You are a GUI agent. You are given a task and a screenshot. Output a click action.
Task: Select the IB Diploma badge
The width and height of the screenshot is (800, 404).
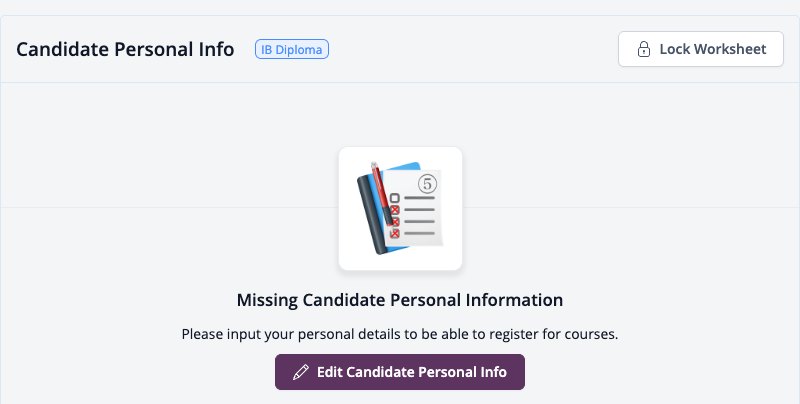click(292, 49)
